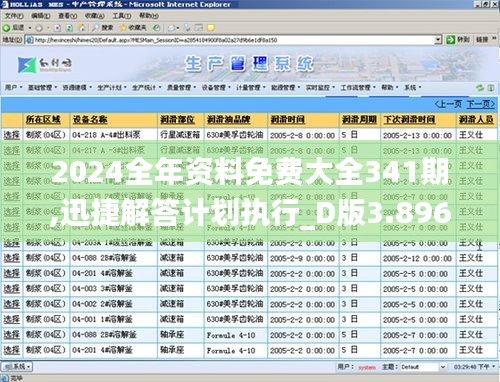Open the 收藏(A) menu
500x382 pixels.
tap(94, 16)
